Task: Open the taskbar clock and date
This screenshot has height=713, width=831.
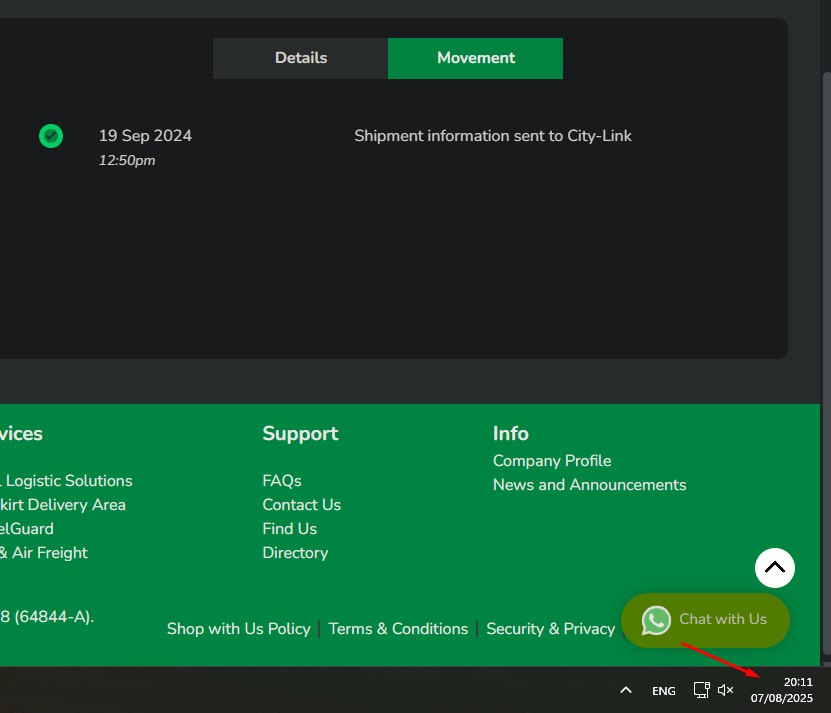Action: [782, 690]
